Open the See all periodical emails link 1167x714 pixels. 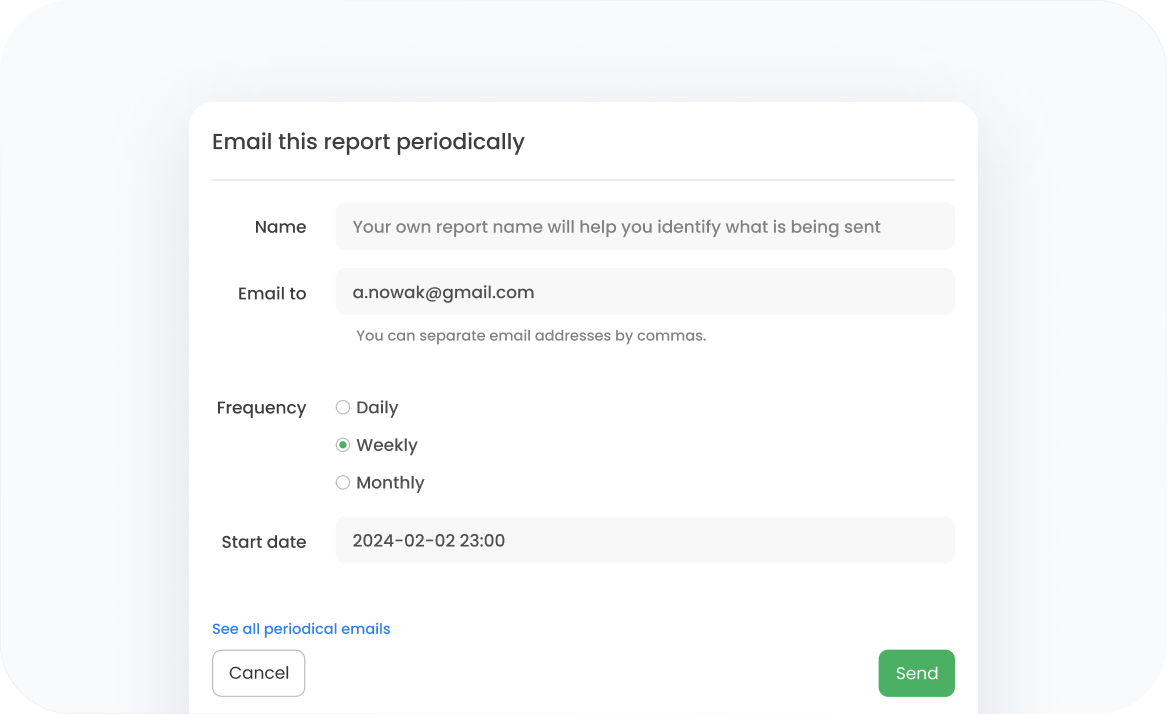[301, 629]
